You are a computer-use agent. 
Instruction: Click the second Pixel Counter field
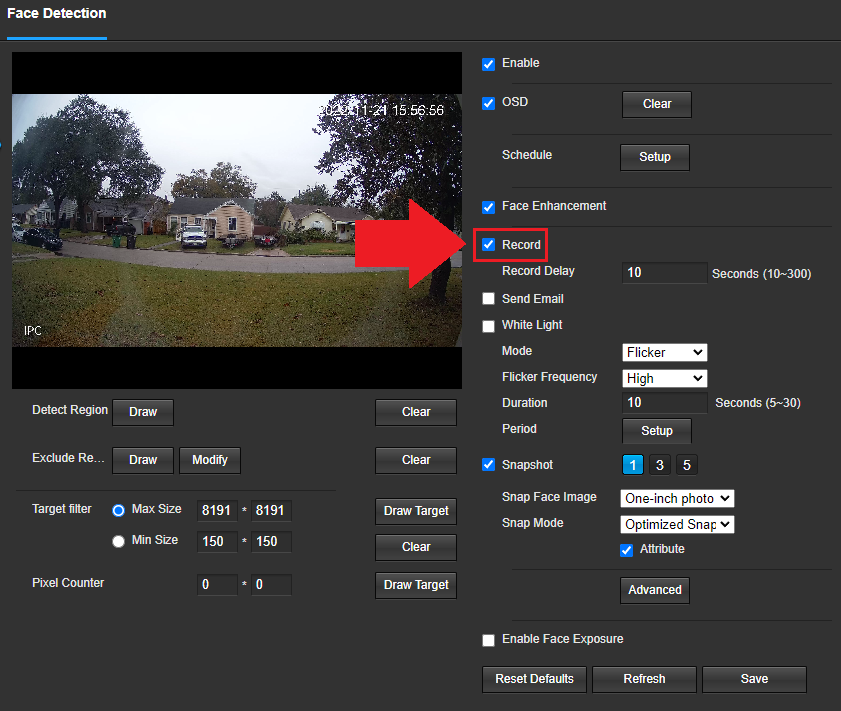pos(271,584)
